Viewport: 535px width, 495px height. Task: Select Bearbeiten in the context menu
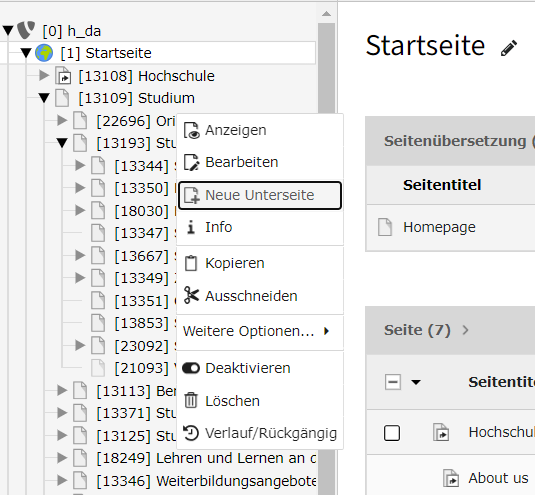coord(260,162)
